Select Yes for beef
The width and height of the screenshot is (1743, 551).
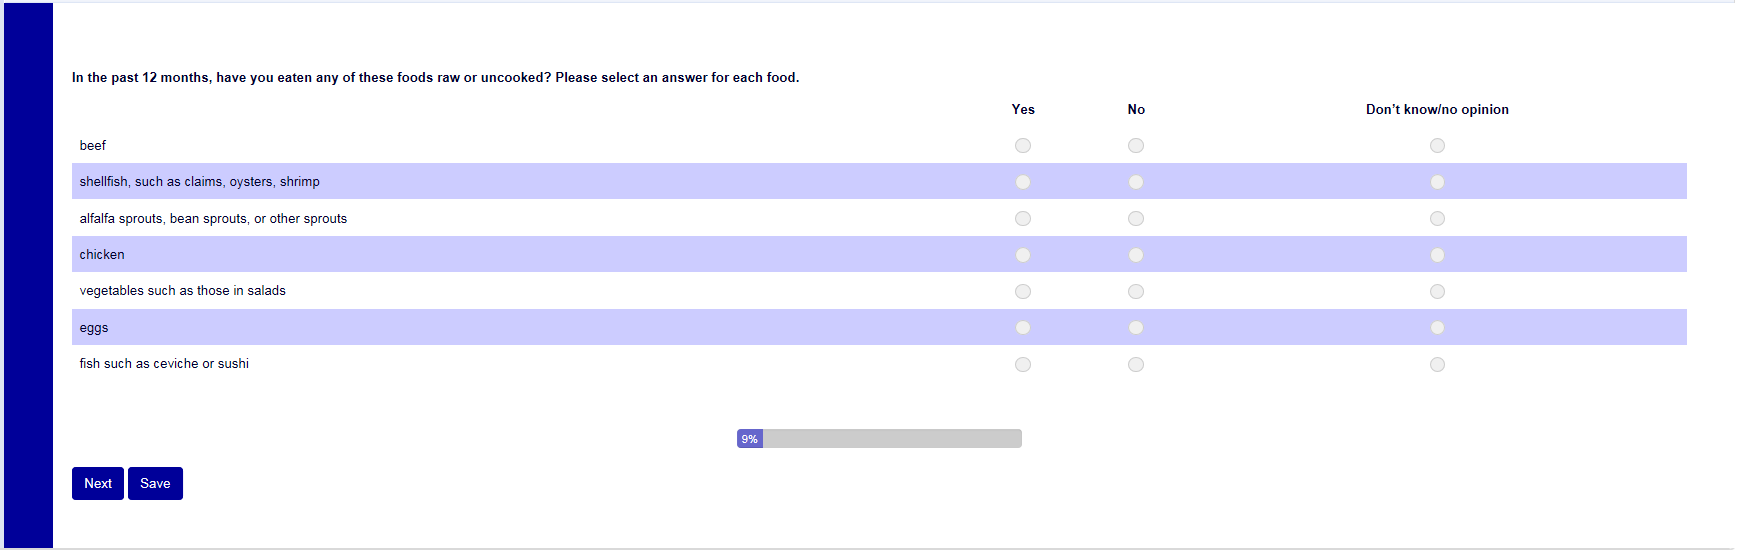coord(1022,146)
